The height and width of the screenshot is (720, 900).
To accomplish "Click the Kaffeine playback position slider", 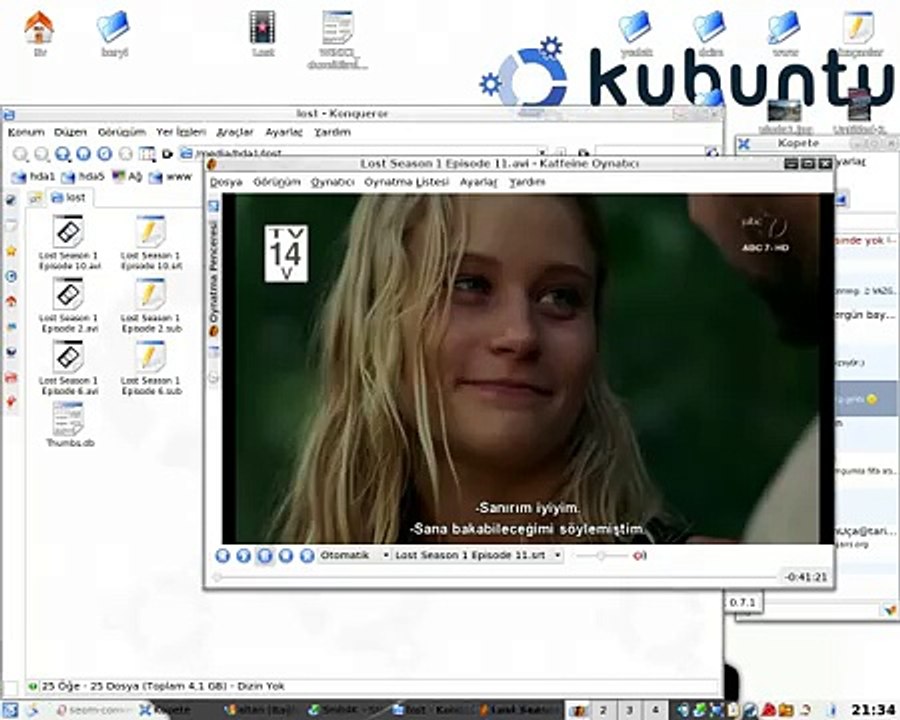I will point(494,577).
